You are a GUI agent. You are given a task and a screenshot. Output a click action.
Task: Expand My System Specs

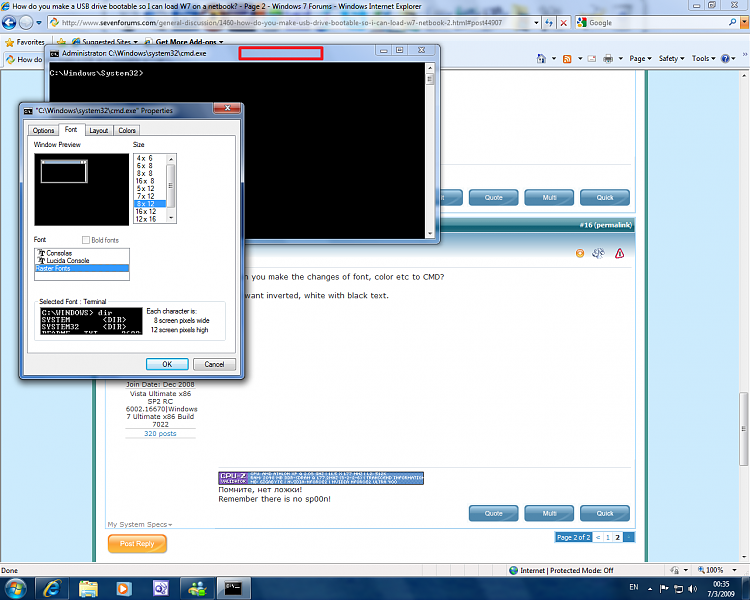(x=140, y=524)
